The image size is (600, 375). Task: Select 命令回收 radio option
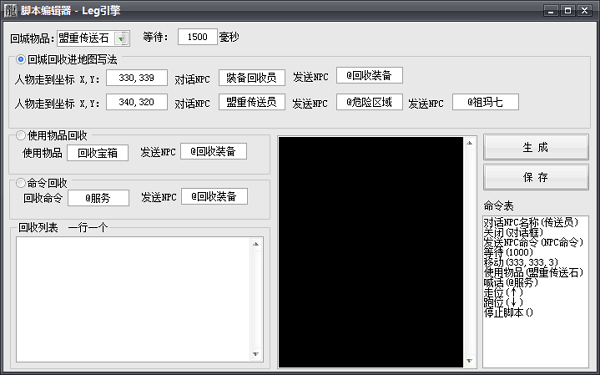pos(21,183)
